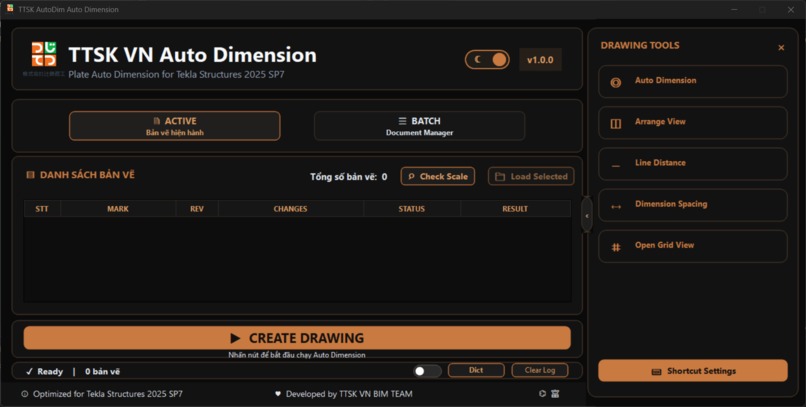The height and width of the screenshot is (407, 806).
Task: Collapse the Drawing Tools side panel handle
Action: pos(587,216)
